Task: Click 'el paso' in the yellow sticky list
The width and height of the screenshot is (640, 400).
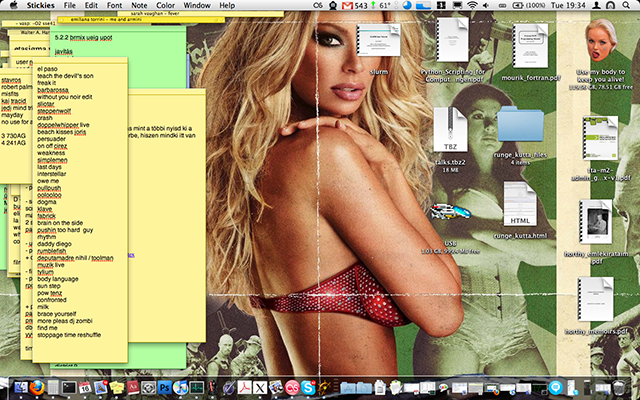Action: pyautogui.click(x=47, y=69)
